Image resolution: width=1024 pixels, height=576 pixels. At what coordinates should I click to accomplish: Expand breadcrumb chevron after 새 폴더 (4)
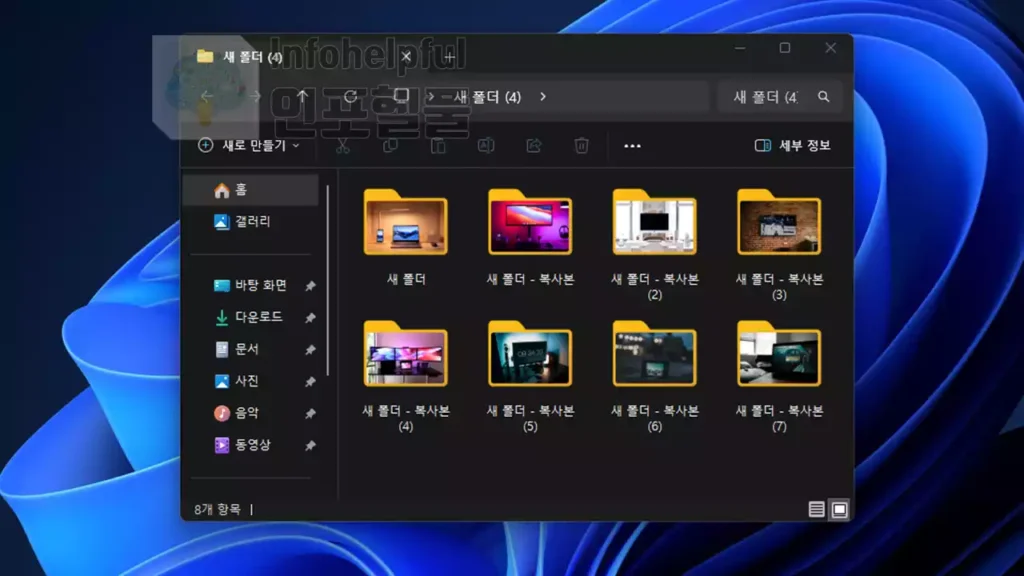tap(543, 97)
